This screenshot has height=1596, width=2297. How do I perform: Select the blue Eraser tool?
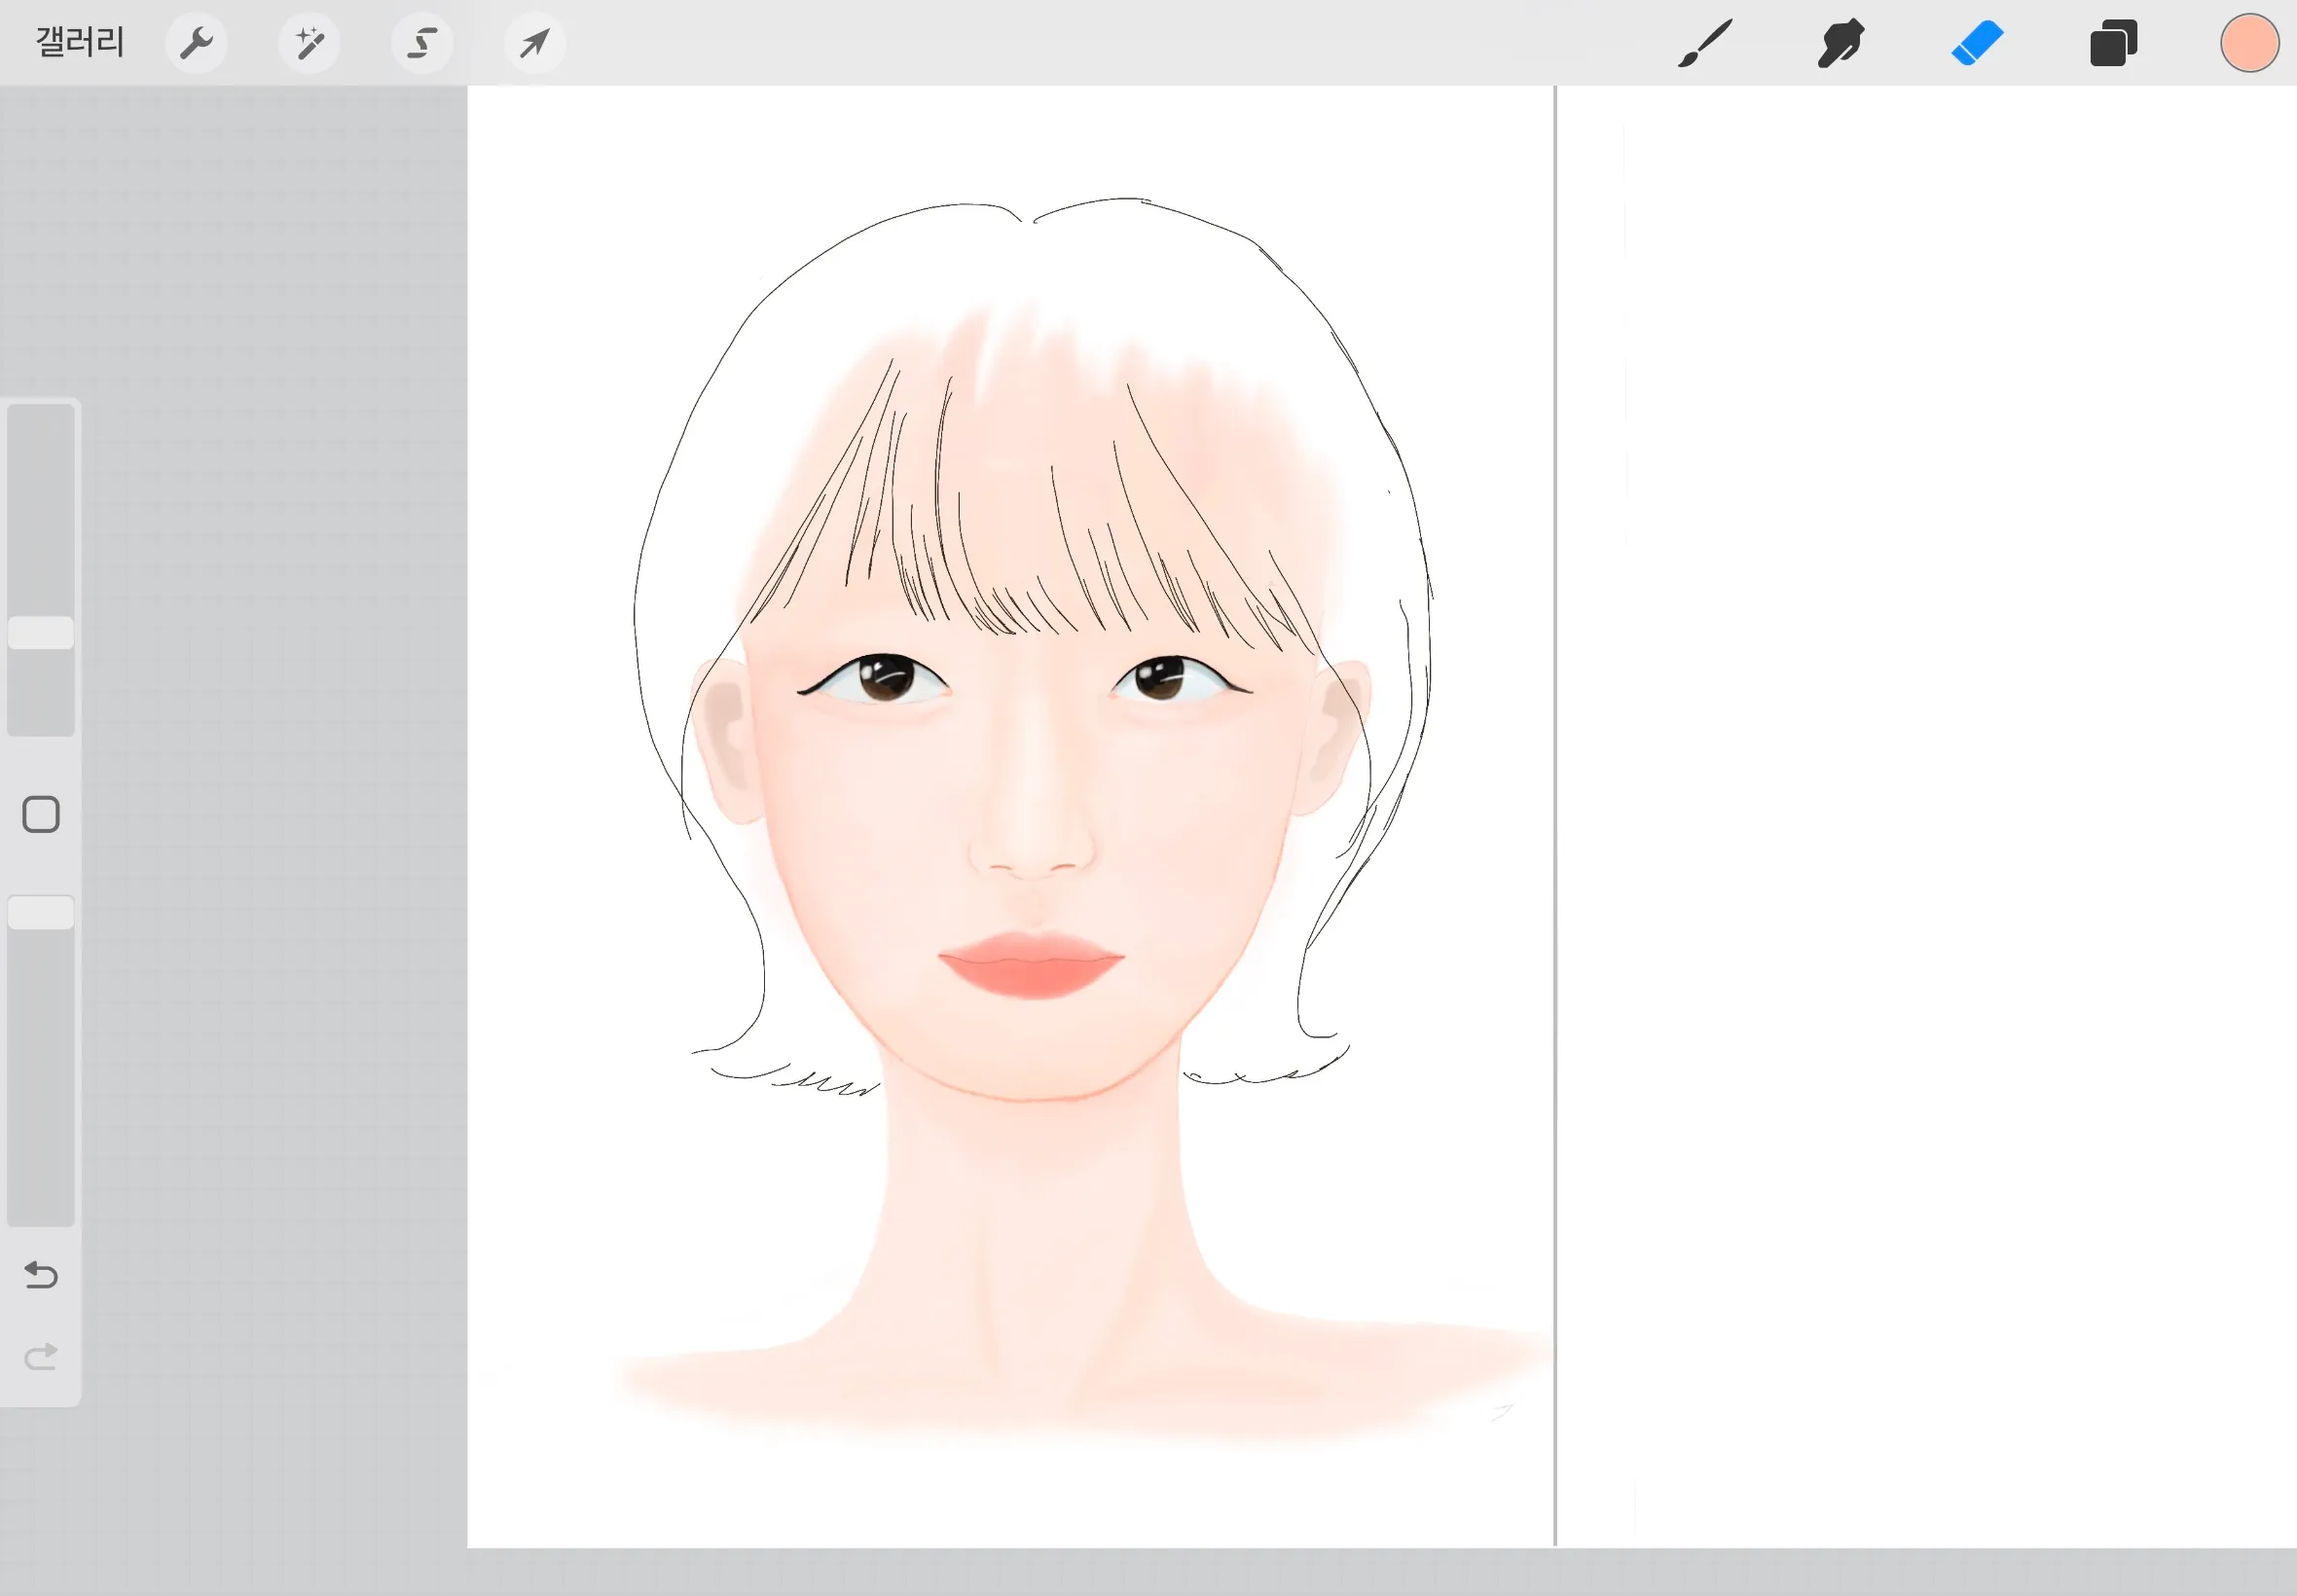pos(1977,43)
